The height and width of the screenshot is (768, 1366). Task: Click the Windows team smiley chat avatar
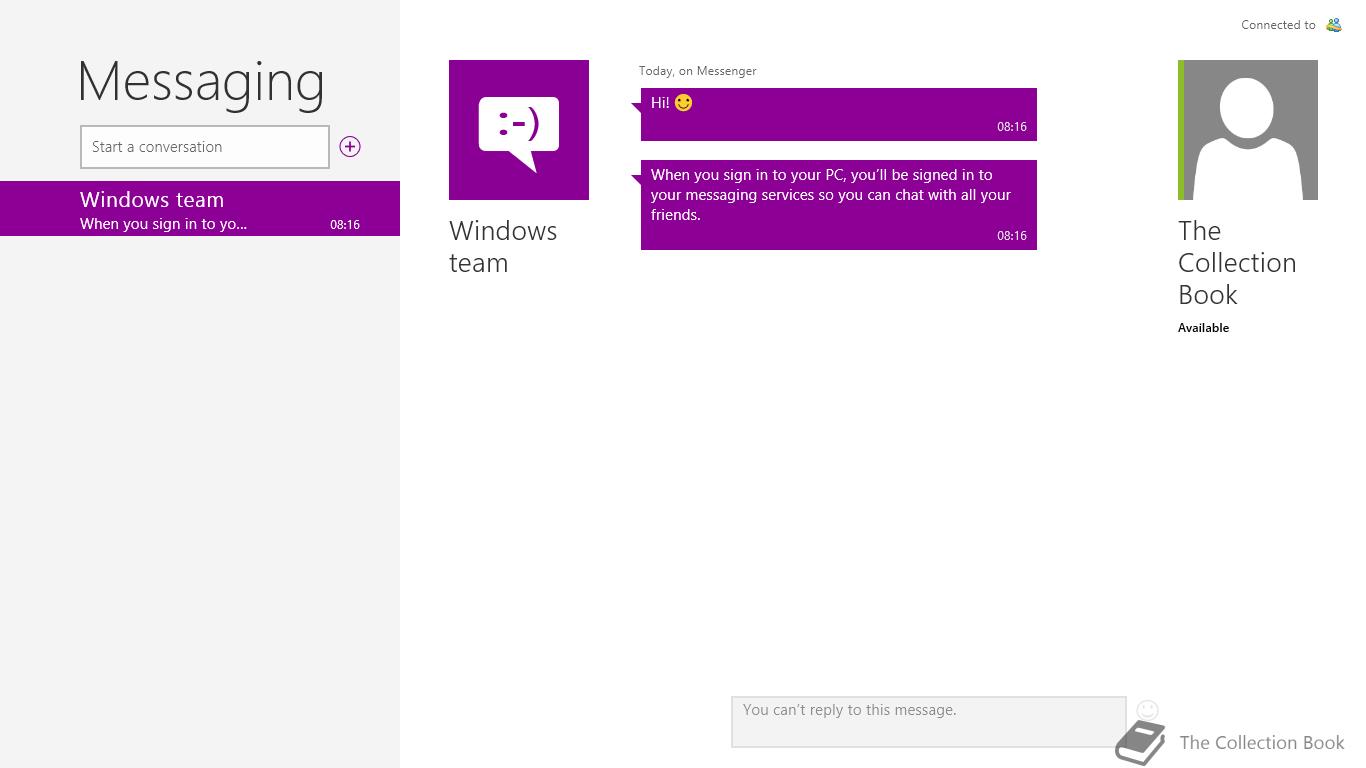click(519, 130)
